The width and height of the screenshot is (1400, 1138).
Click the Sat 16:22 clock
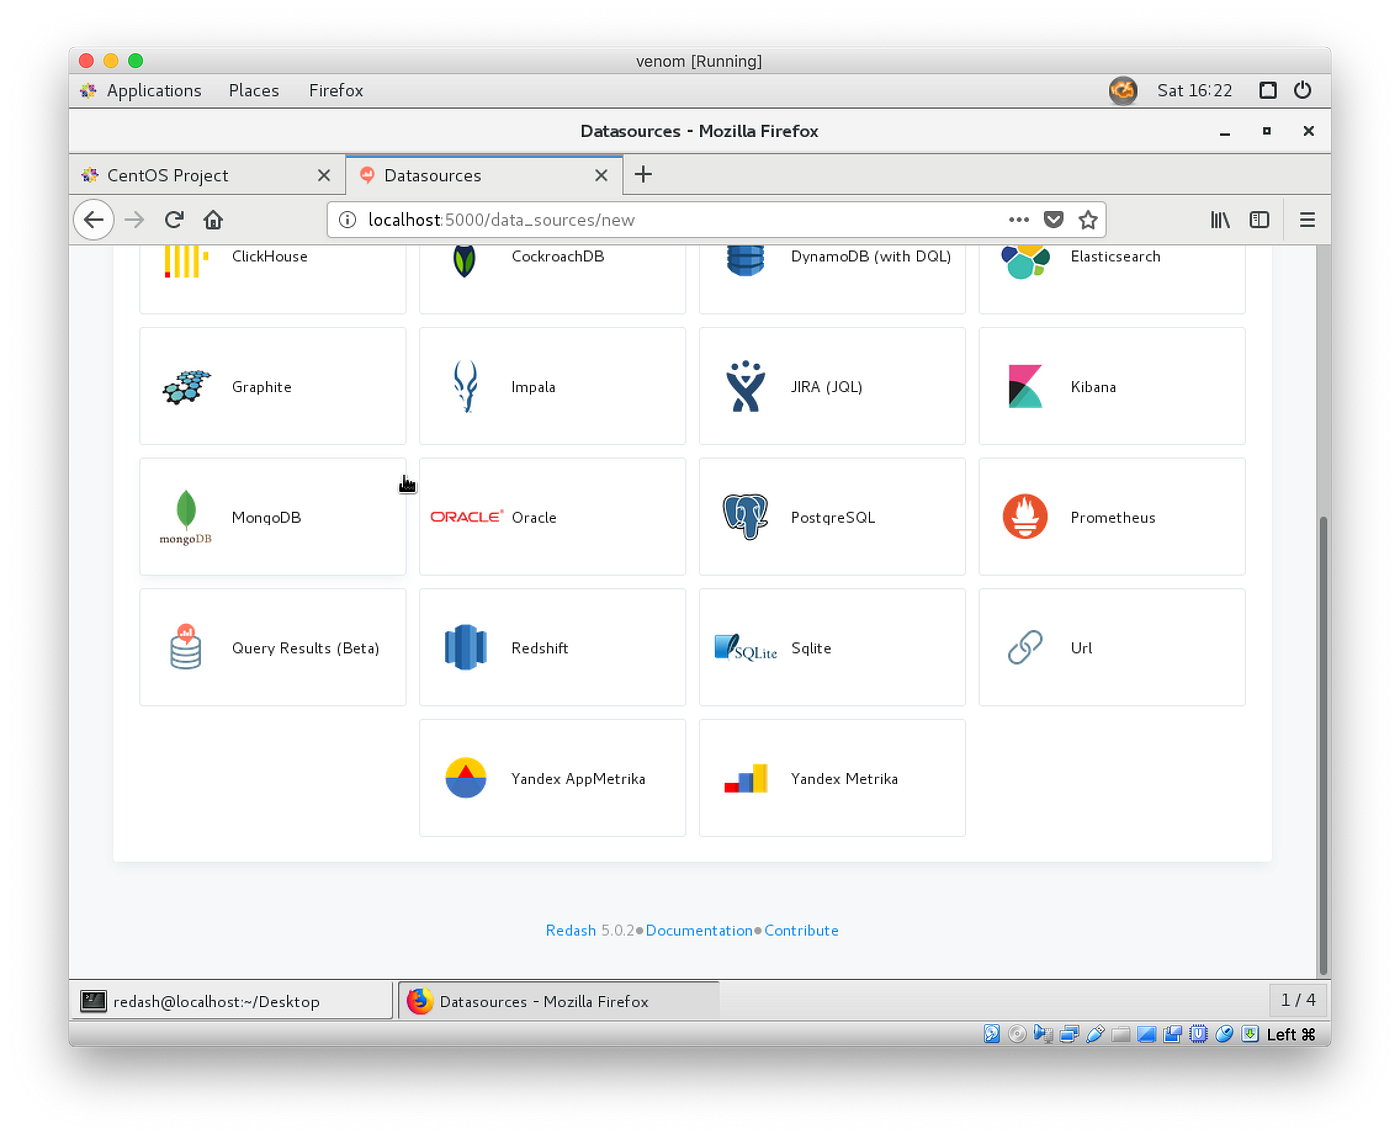tap(1194, 90)
